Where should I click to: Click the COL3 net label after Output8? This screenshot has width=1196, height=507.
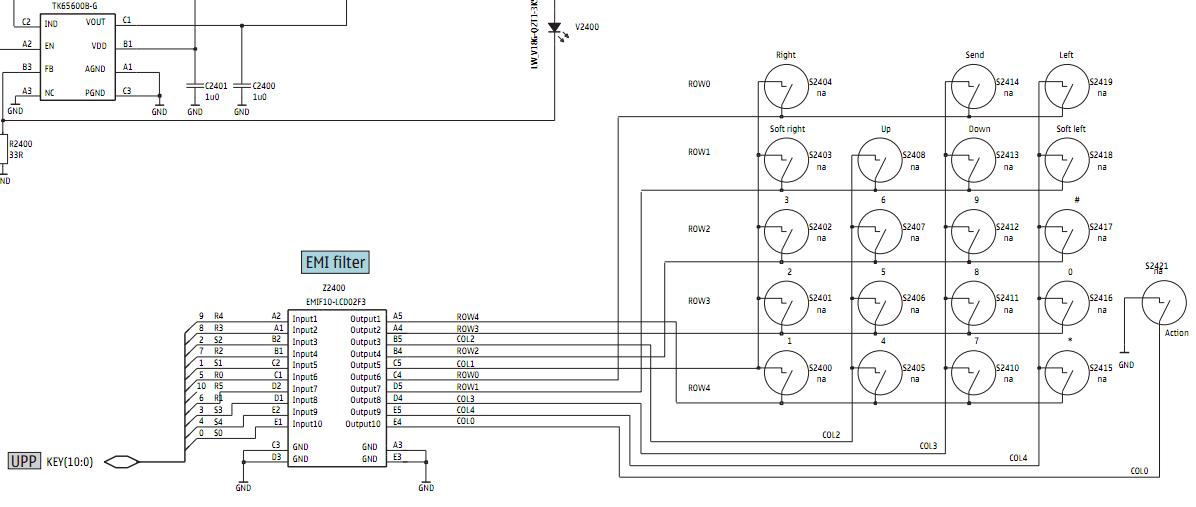[x=466, y=399]
